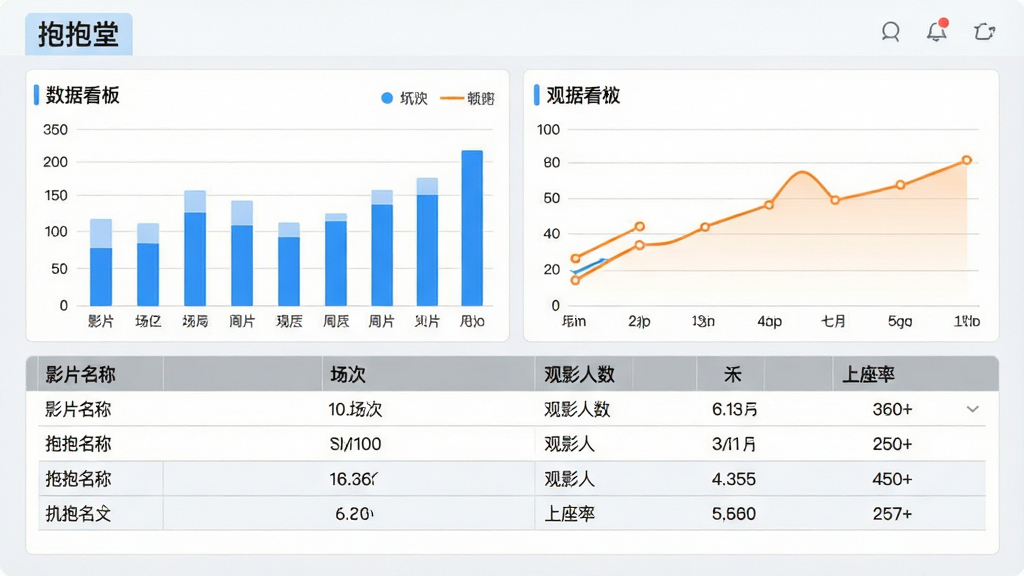Toggle the blue dot series in chart legend
1024x576 pixels.
pos(404,98)
